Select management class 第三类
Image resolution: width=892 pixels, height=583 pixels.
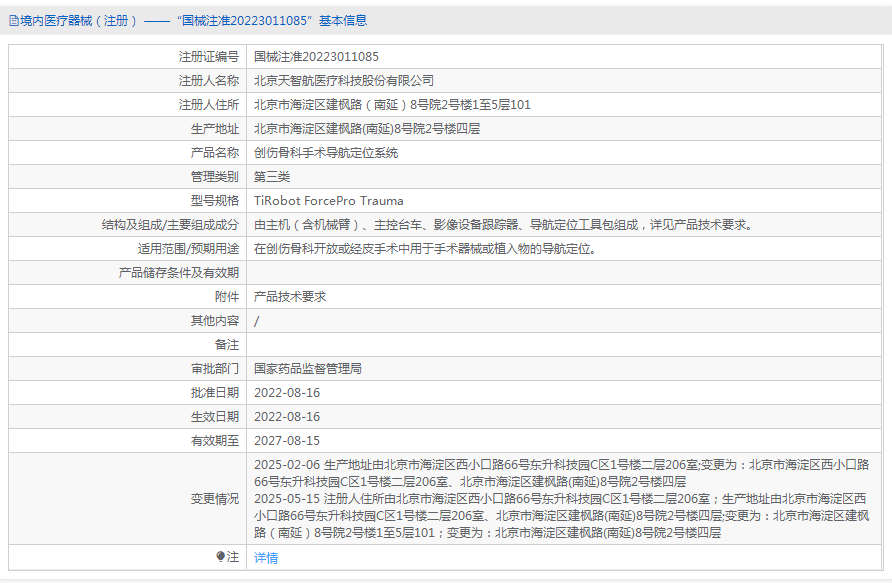click(272, 176)
